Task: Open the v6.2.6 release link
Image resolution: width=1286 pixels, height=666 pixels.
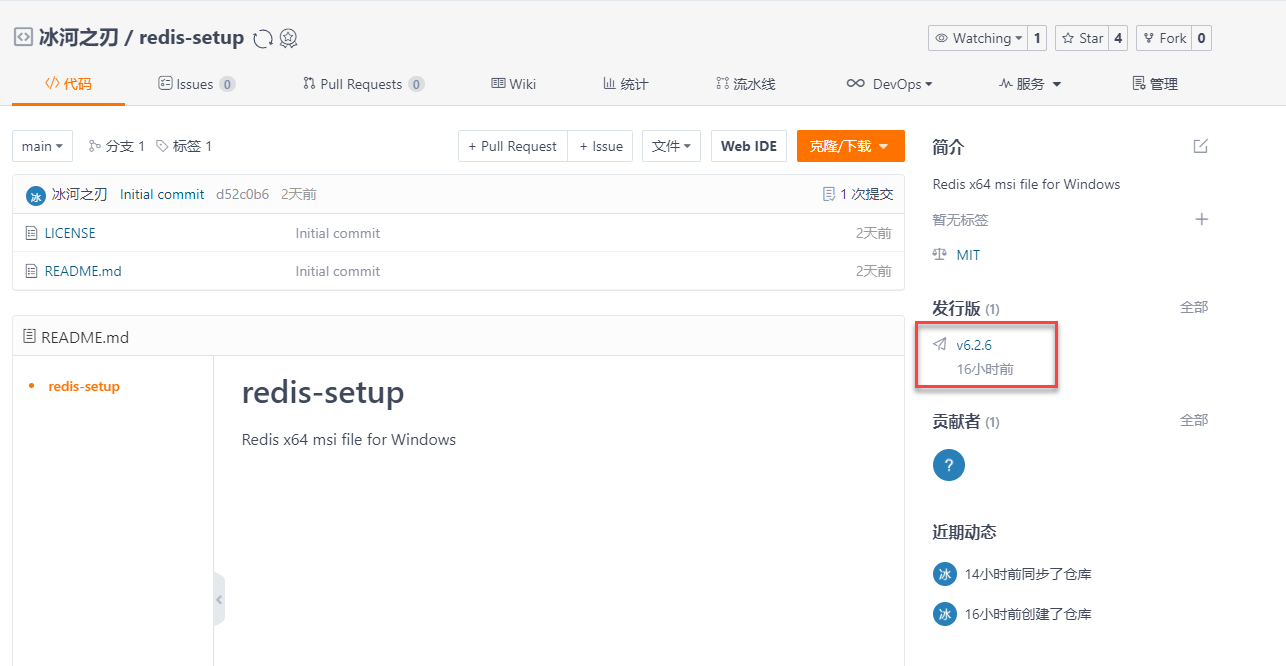Action: coord(973,345)
